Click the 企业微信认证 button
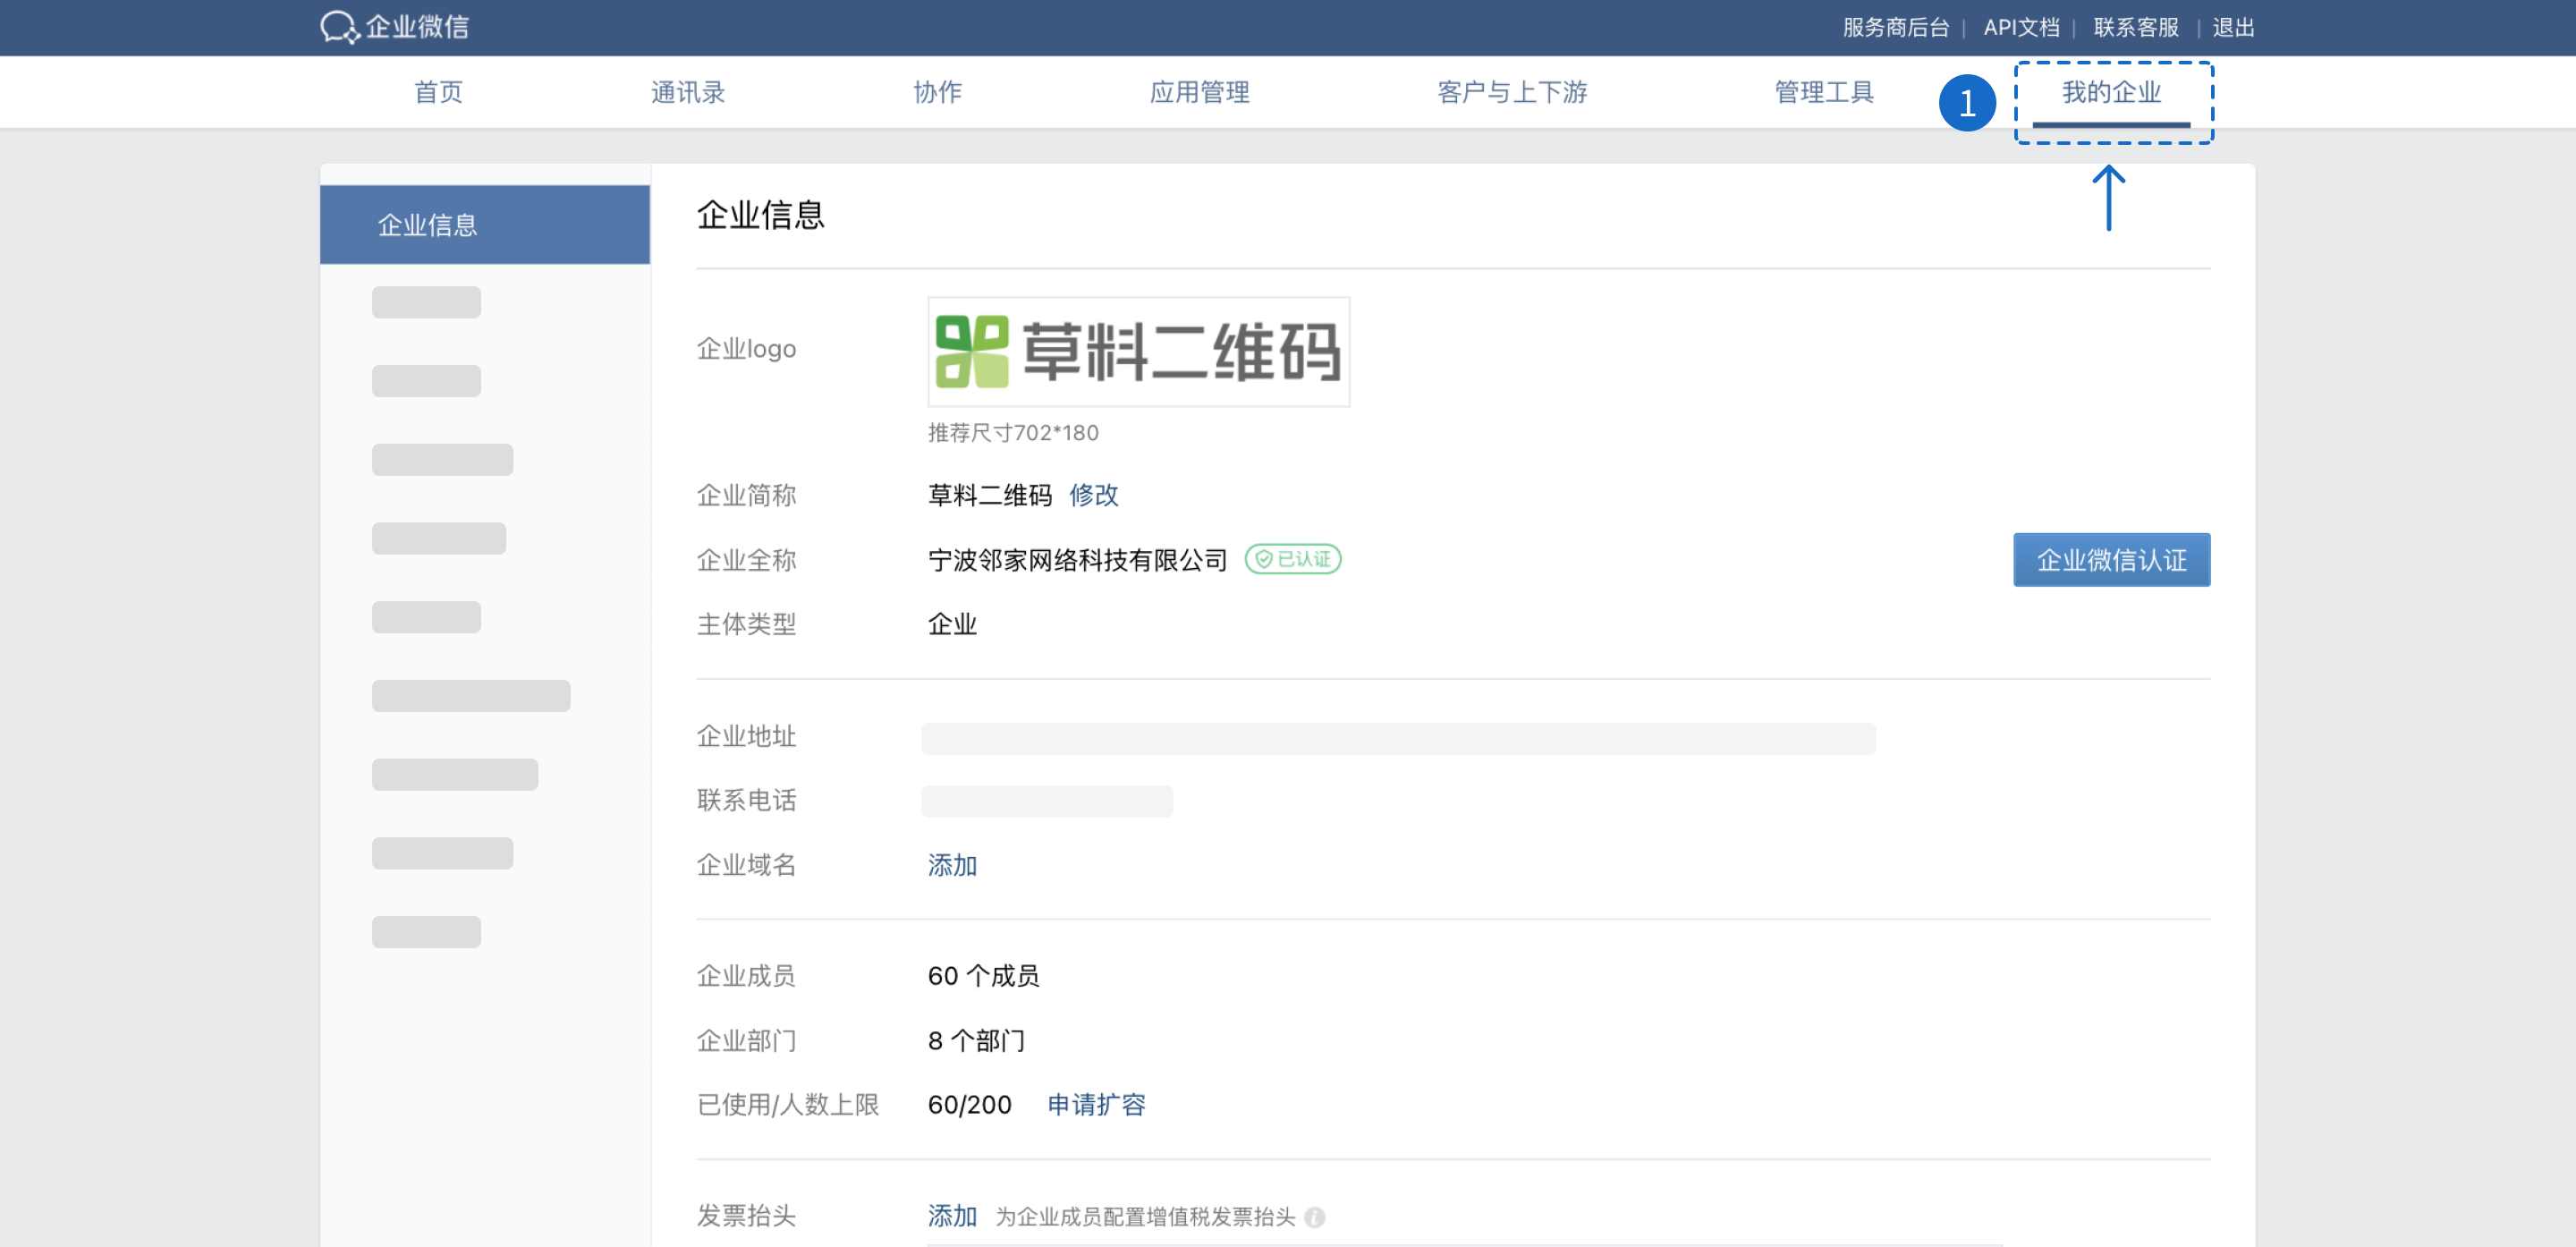The height and width of the screenshot is (1247, 2576). pyautogui.click(x=2111, y=559)
